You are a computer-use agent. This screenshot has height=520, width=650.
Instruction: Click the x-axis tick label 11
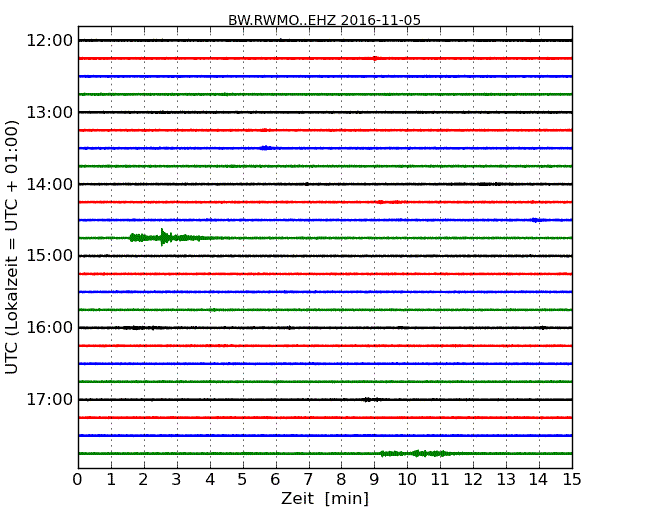(x=440, y=480)
